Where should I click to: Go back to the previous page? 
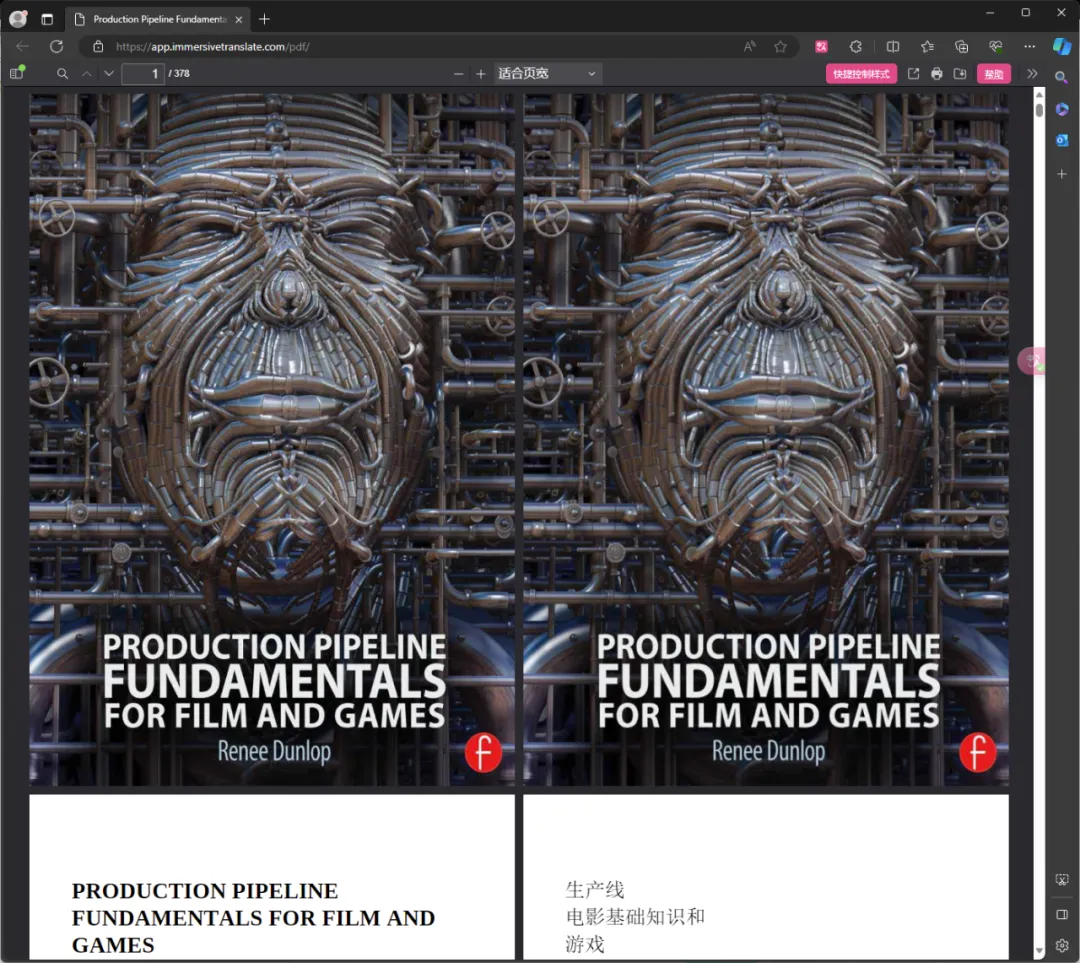click(22, 46)
